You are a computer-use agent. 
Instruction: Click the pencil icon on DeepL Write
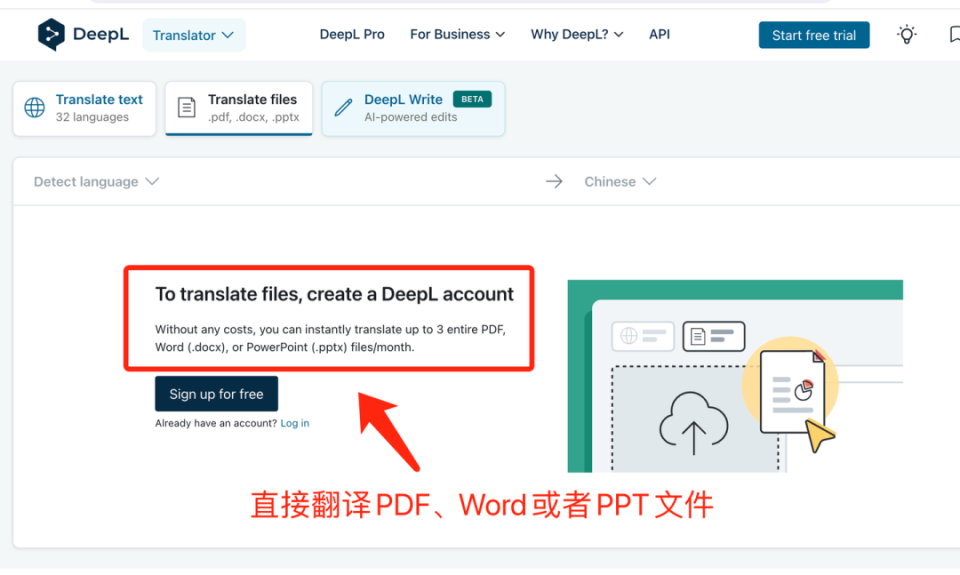pyautogui.click(x=343, y=108)
